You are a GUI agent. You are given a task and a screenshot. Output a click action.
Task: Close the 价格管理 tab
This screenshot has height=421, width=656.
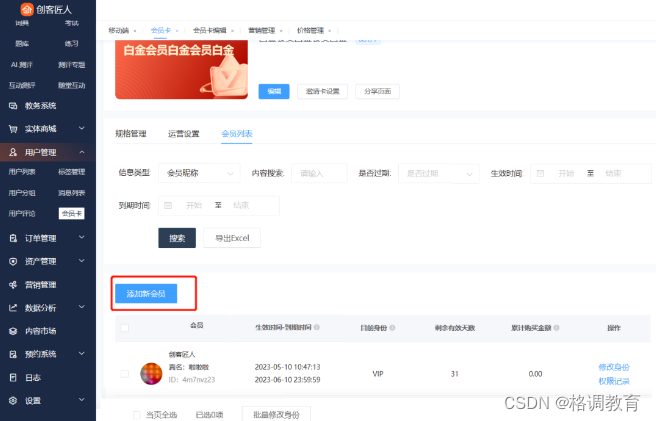(x=330, y=31)
